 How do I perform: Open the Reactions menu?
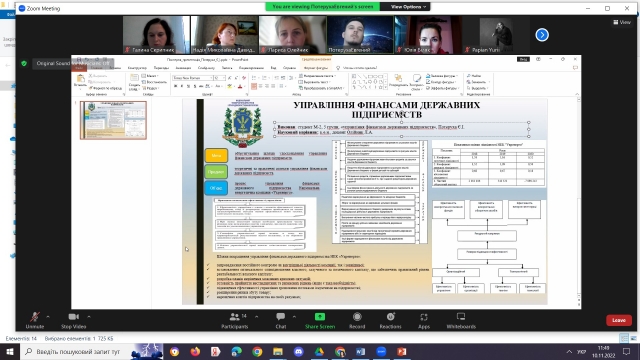(x=390, y=320)
